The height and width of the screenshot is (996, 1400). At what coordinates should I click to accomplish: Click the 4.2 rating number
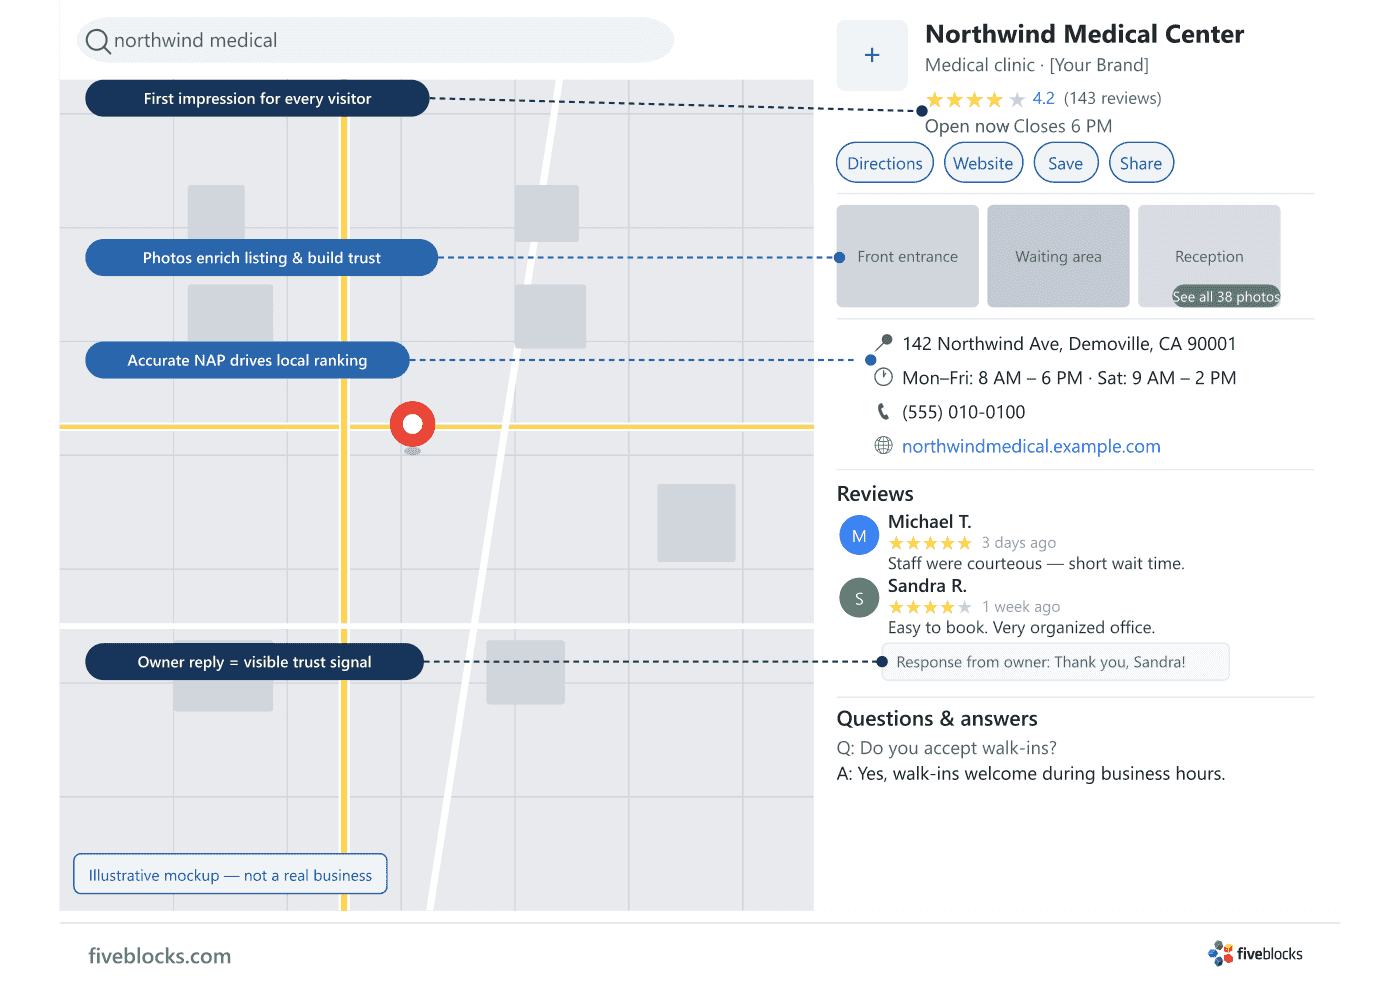point(1043,98)
